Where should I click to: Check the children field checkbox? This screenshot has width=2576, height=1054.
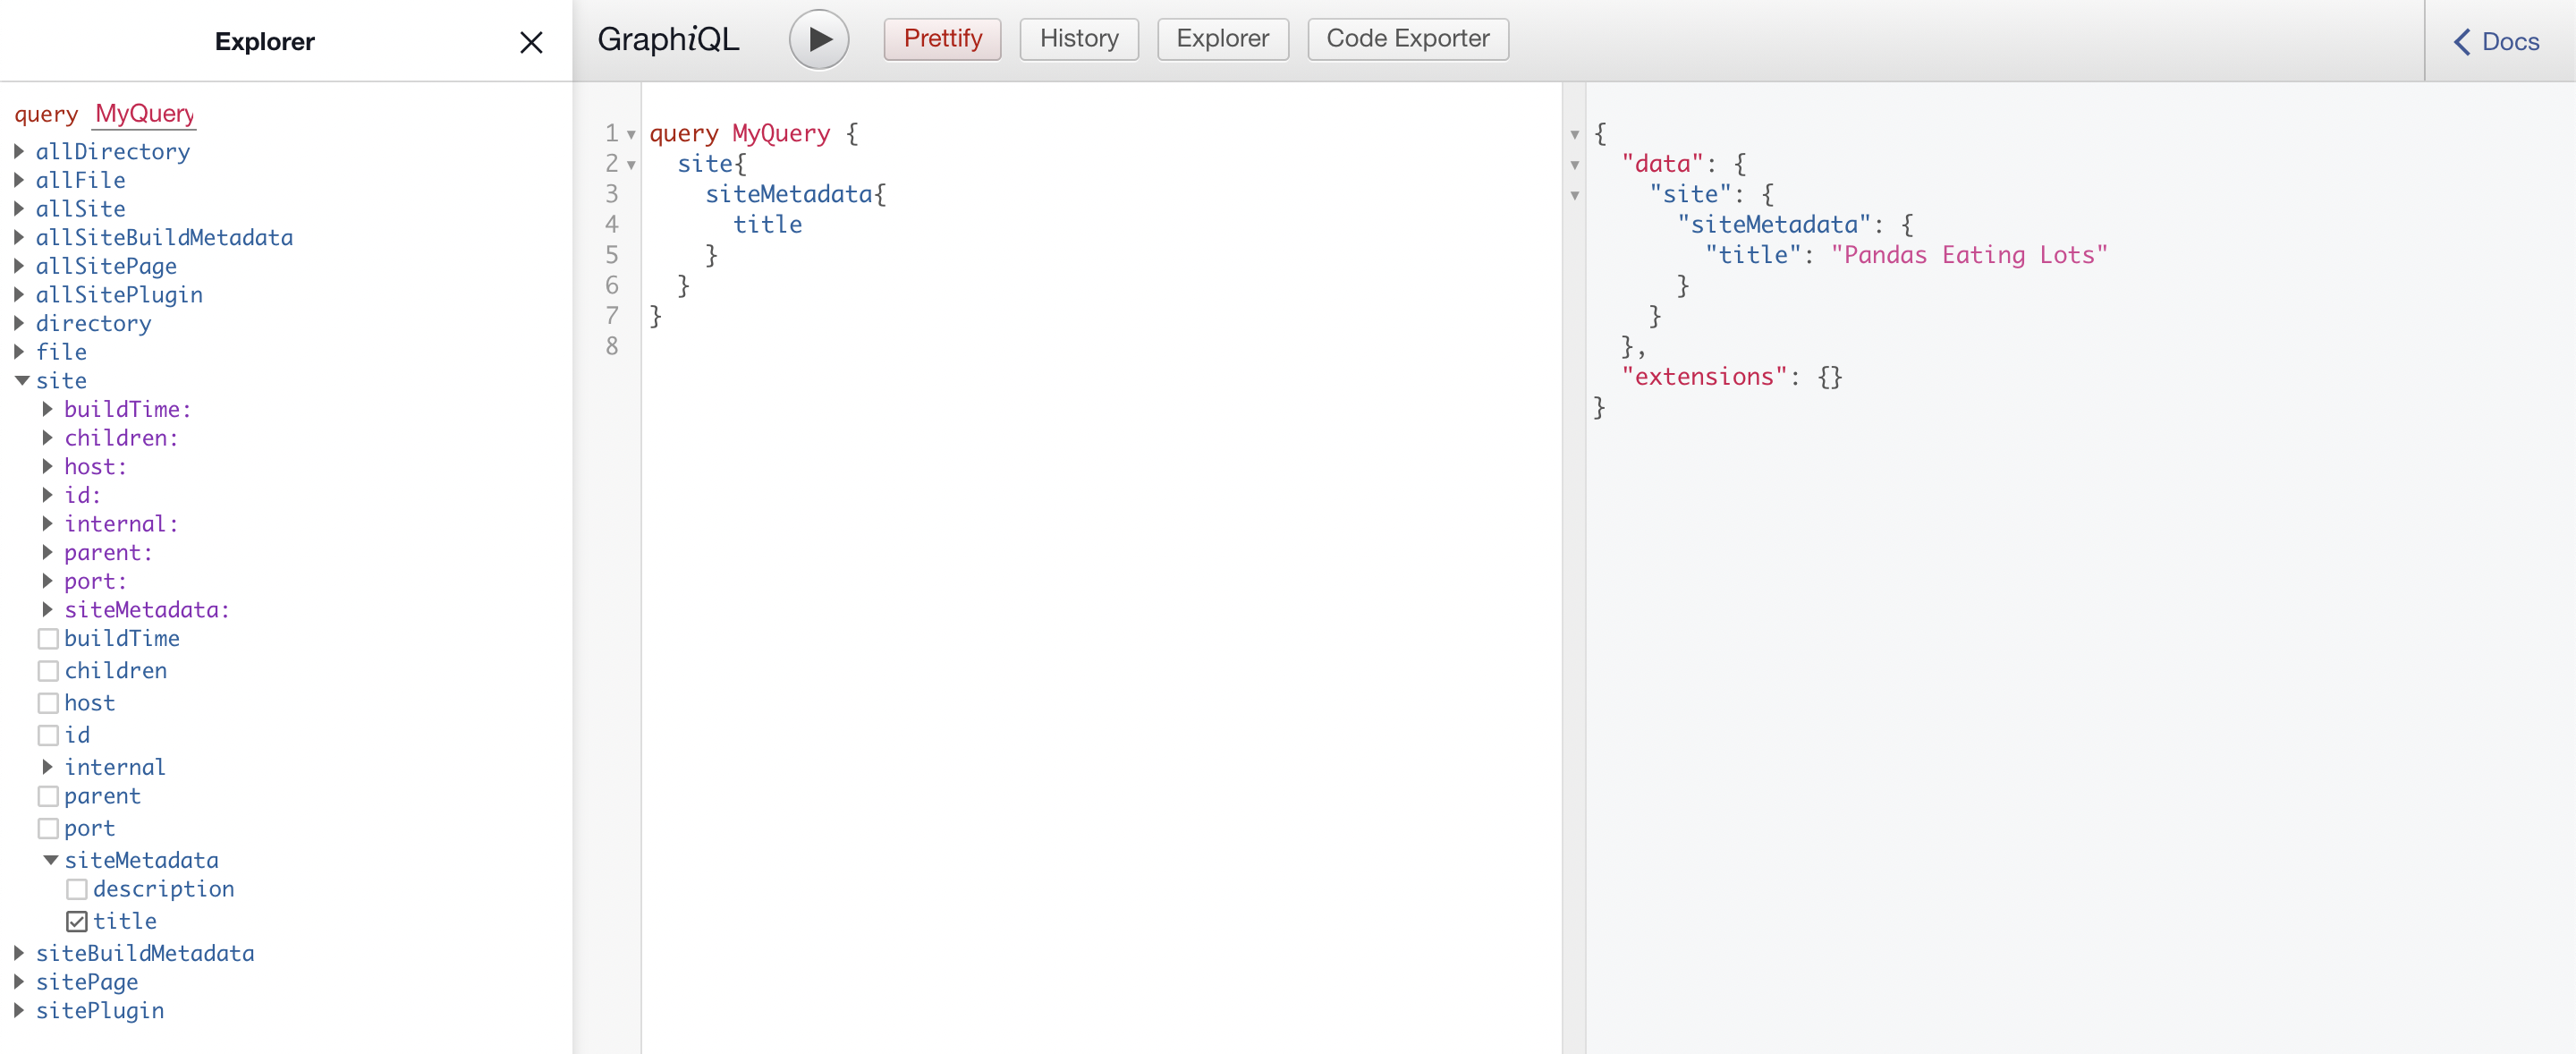tap(47, 670)
